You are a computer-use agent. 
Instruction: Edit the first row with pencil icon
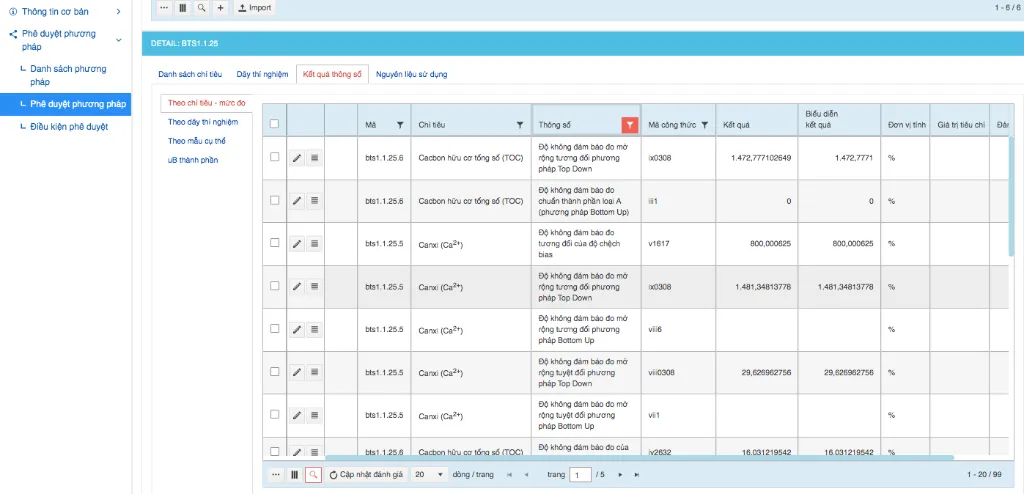pos(297,158)
